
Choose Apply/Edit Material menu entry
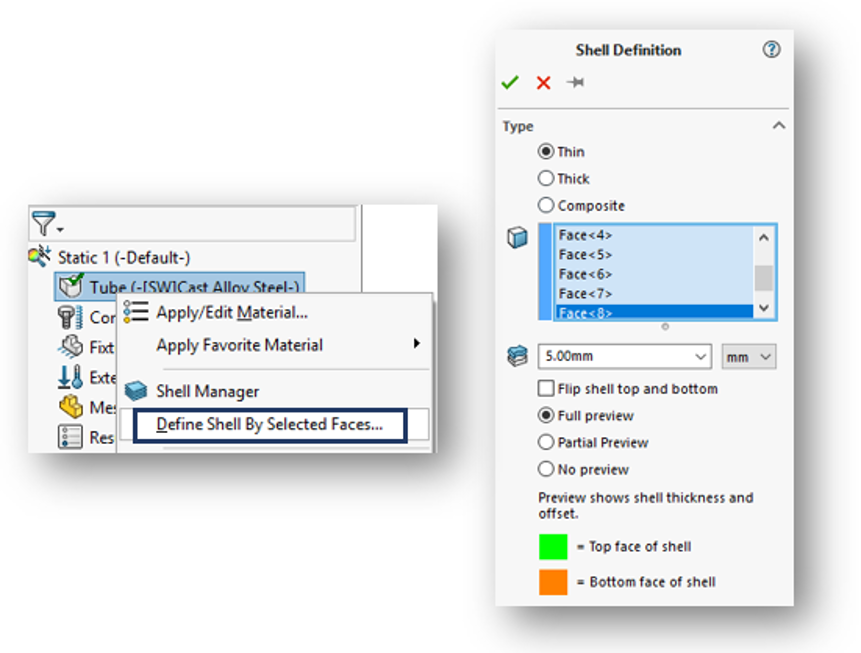coord(232,312)
